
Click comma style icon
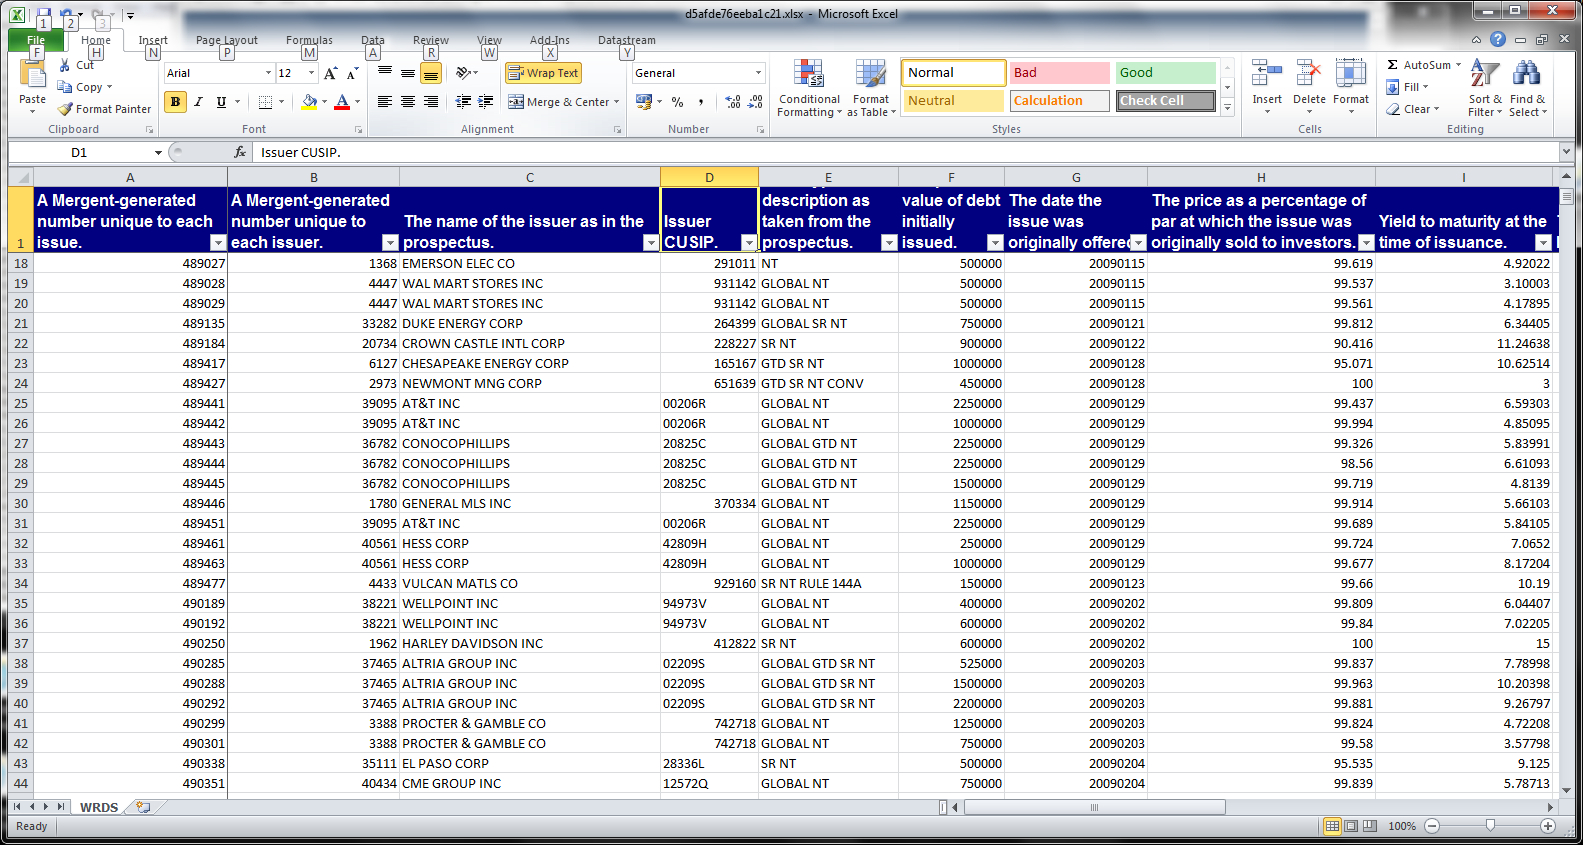click(701, 102)
